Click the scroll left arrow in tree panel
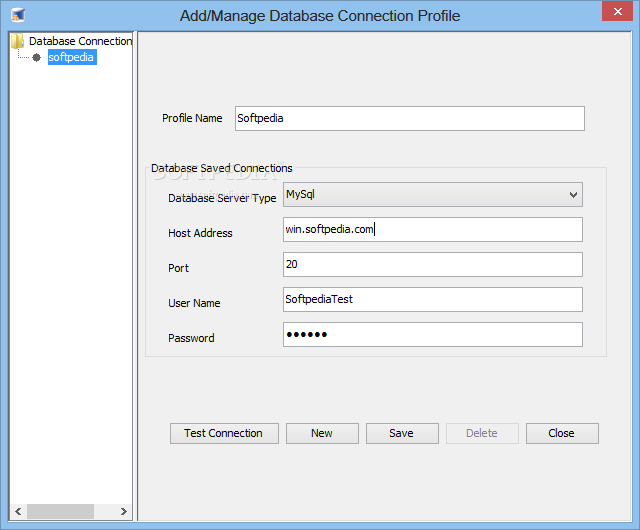The image size is (640, 530). tap(16, 511)
